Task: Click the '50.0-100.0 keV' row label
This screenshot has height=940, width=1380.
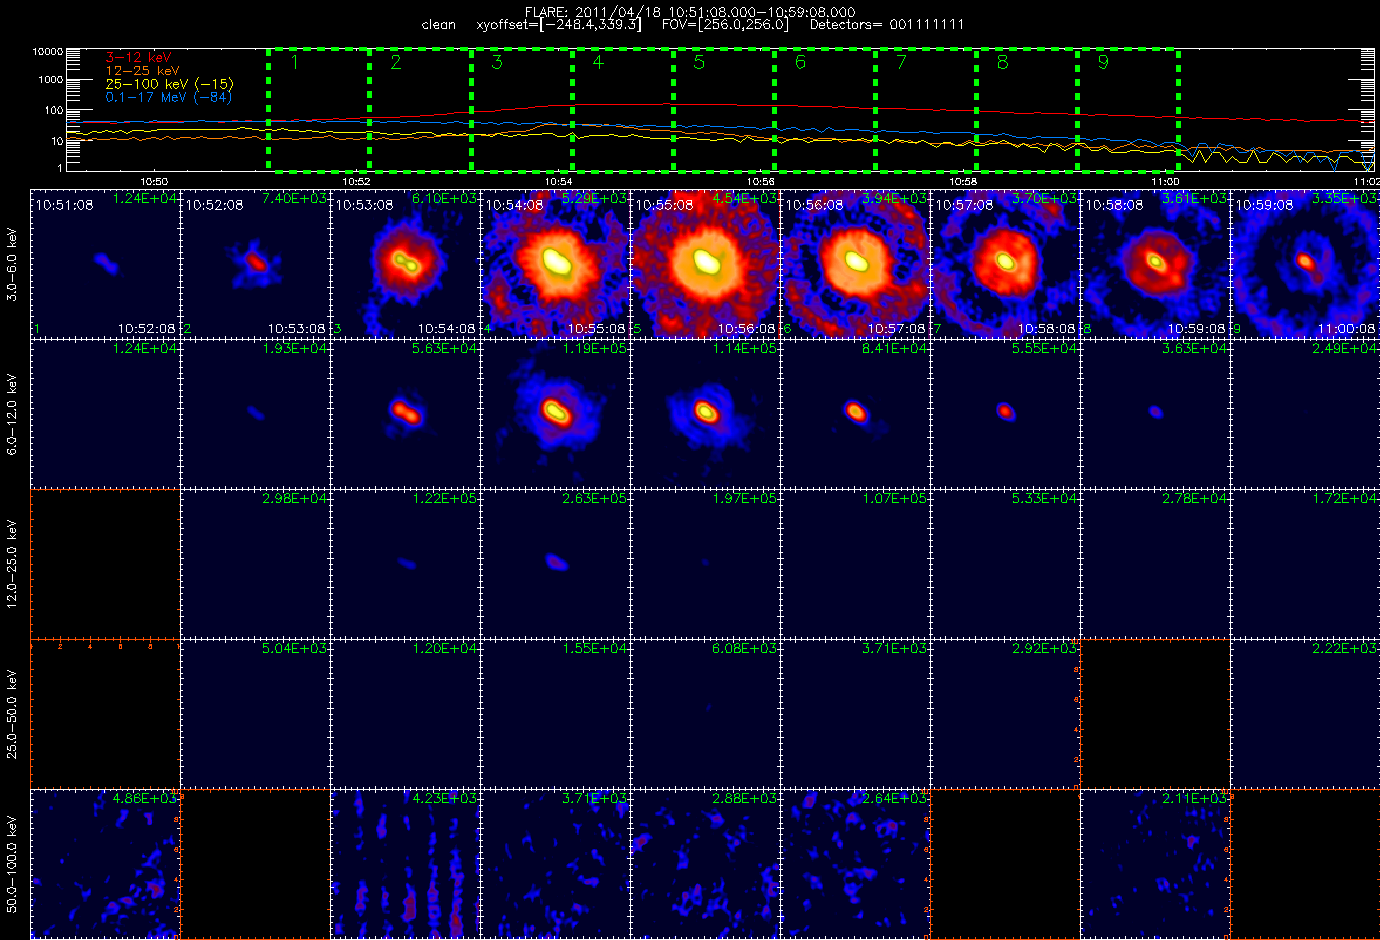Action: click(12, 864)
